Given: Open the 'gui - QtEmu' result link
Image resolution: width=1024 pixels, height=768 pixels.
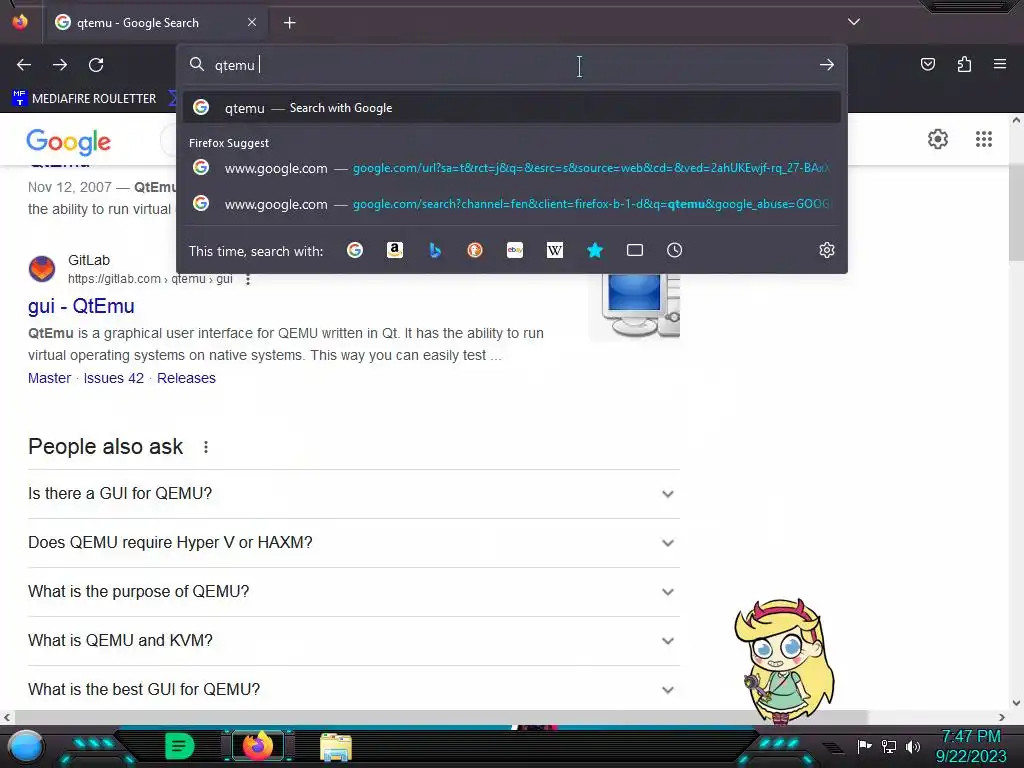Looking at the screenshot, I should 81,306.
